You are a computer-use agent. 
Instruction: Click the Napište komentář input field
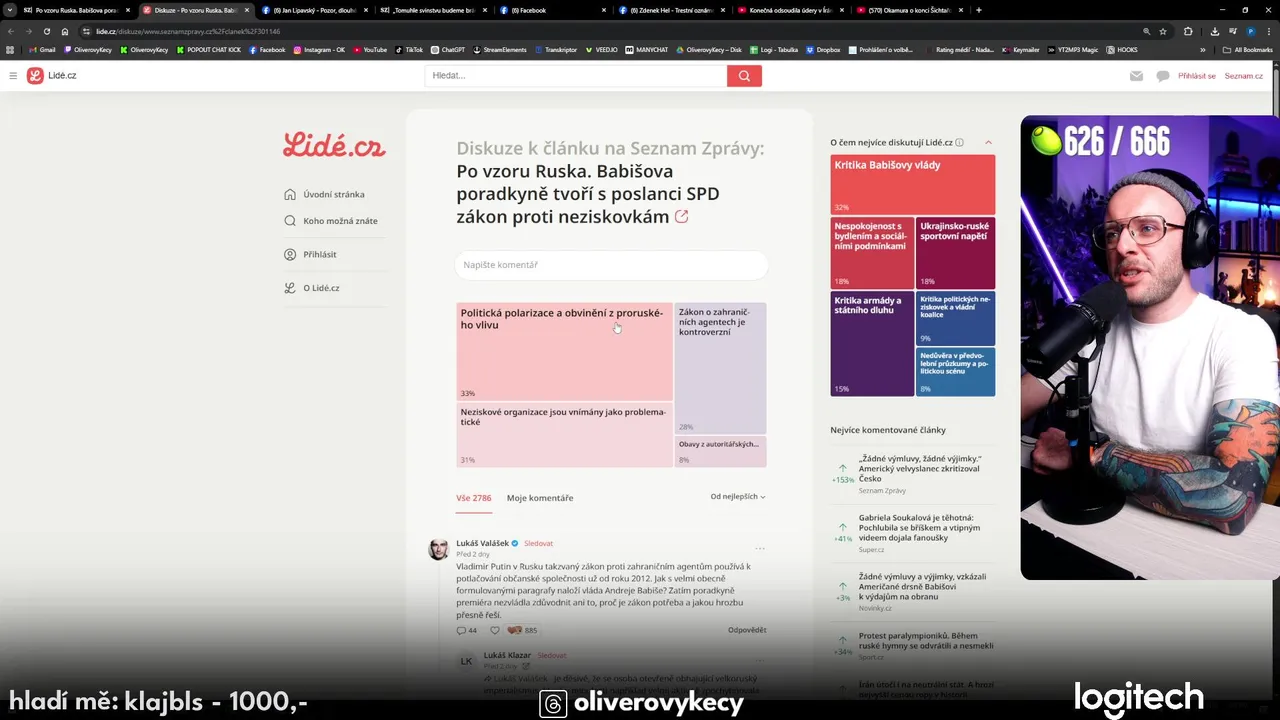click(611, 265)
